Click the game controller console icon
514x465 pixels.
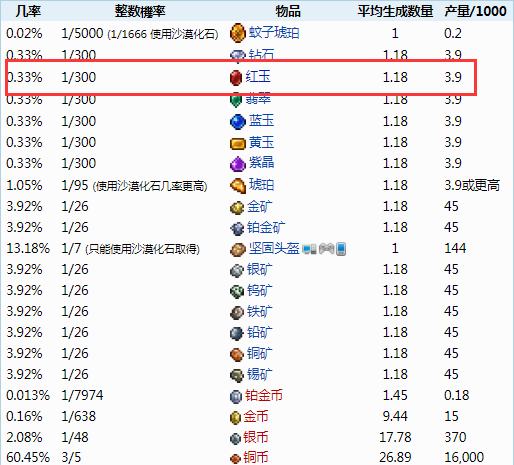coord(326,248)
